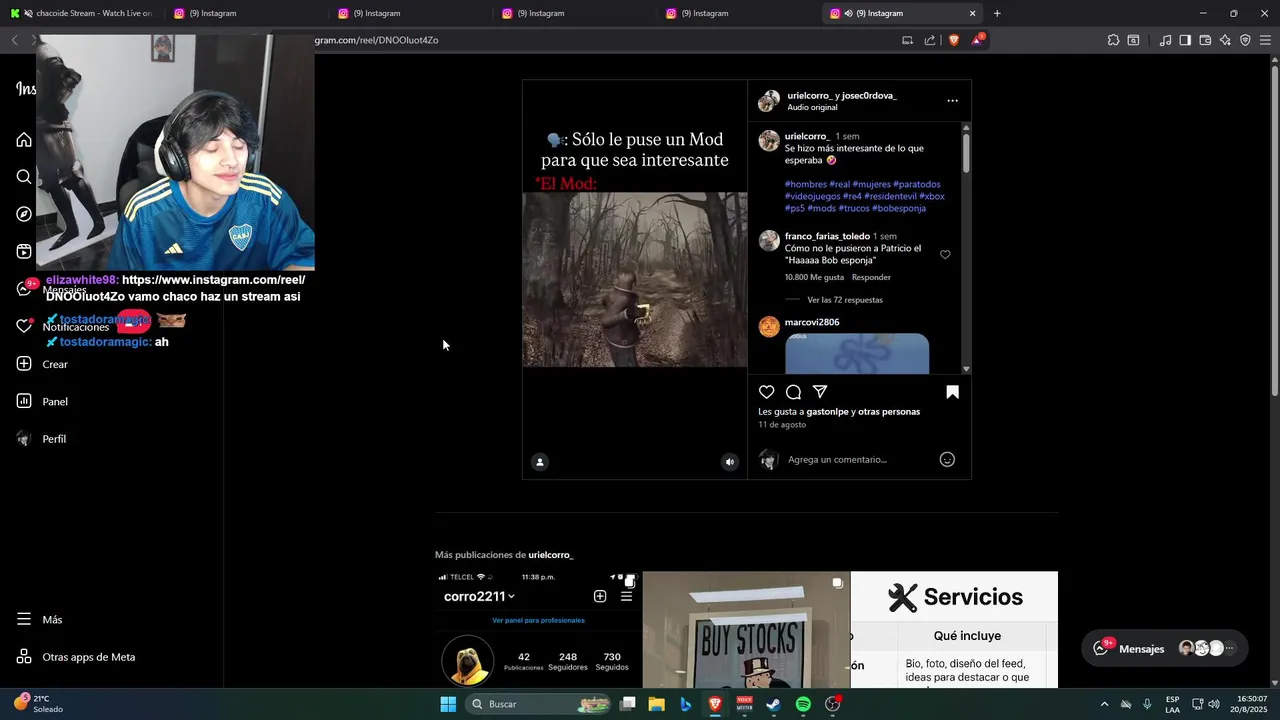Open the three-dot post options menu
This screenshot has height=720, width=1280.
coord(952,101)
